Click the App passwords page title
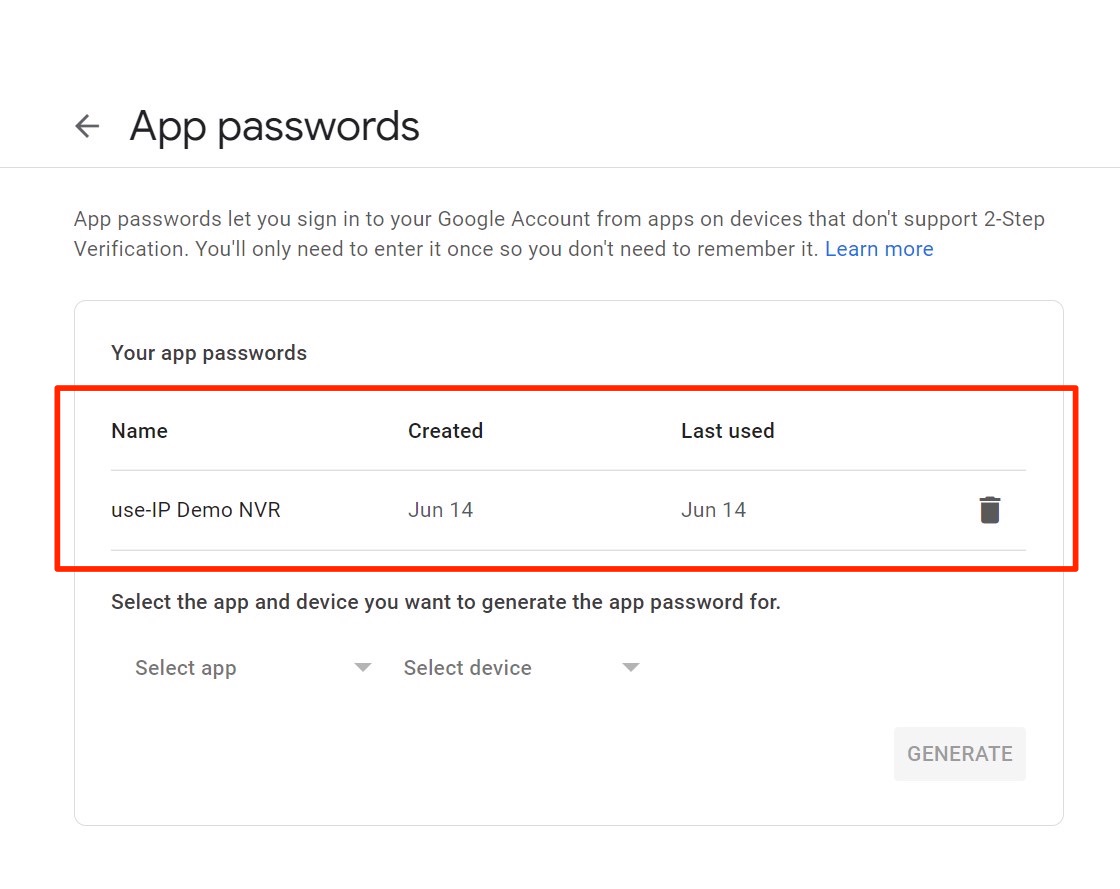The image size is (1120, 889). pyautogui.click(x=274, y=127)
